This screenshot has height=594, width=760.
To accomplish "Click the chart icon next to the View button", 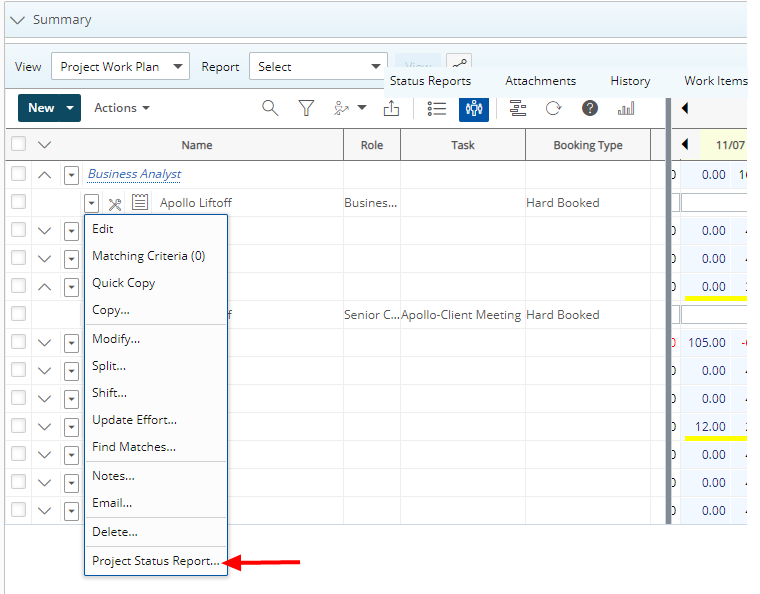I will pyautogui.click(x=459, y=63).
